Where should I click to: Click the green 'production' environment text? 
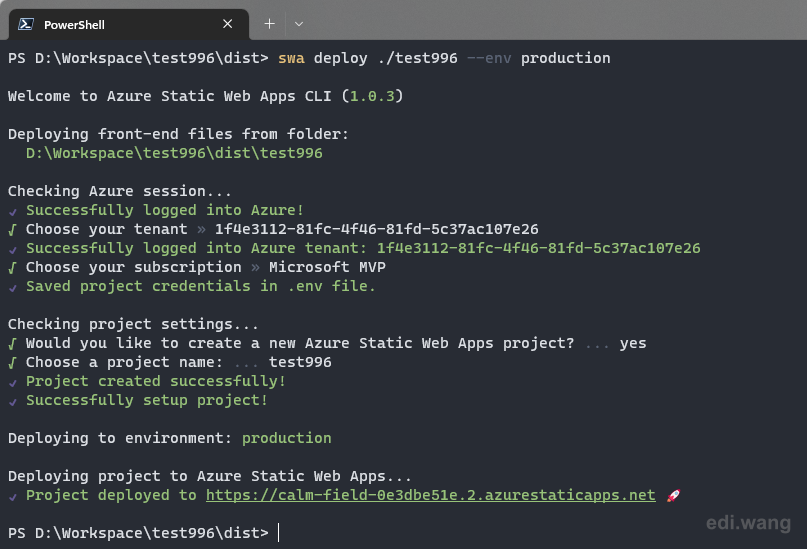point(287,438)
